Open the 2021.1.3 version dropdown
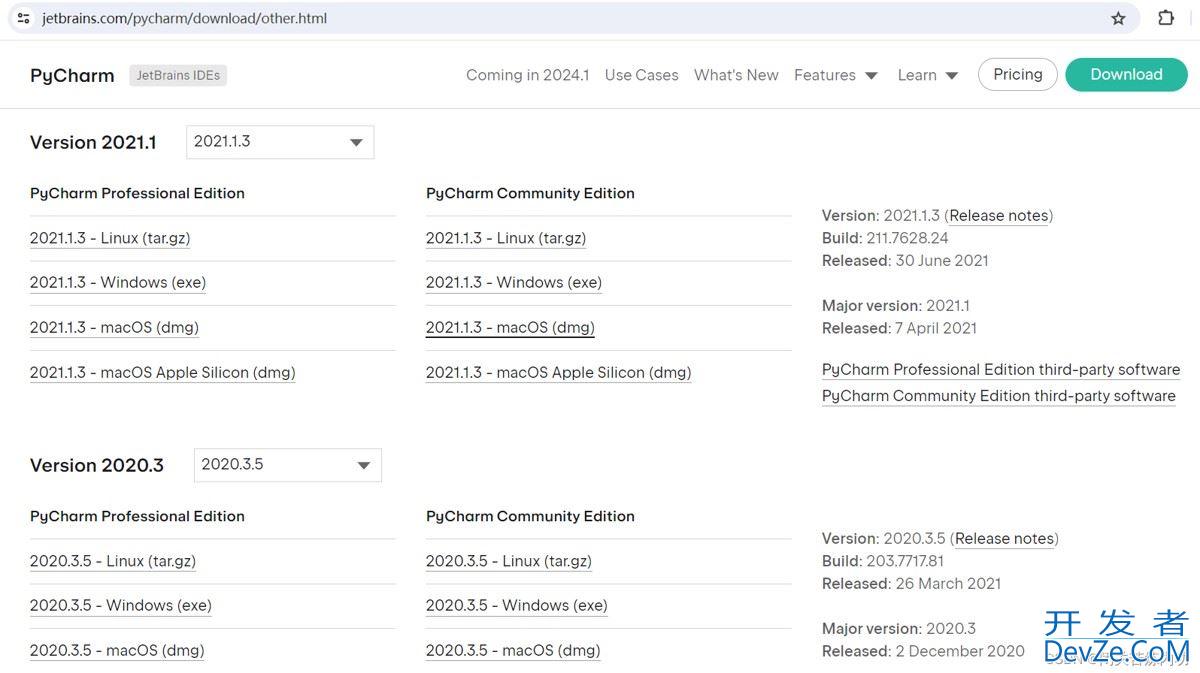 pos(280,142)
